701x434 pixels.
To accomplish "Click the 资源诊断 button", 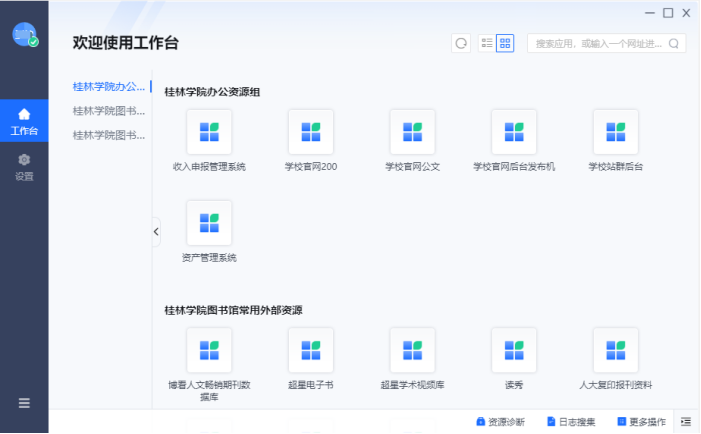I will pos(500,421).
